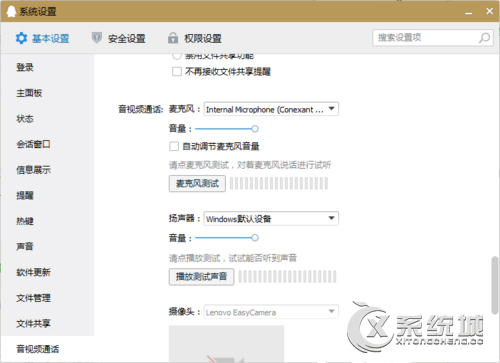
Task: Select the partially hidden file sharing radio button
Action: point(177,56)
